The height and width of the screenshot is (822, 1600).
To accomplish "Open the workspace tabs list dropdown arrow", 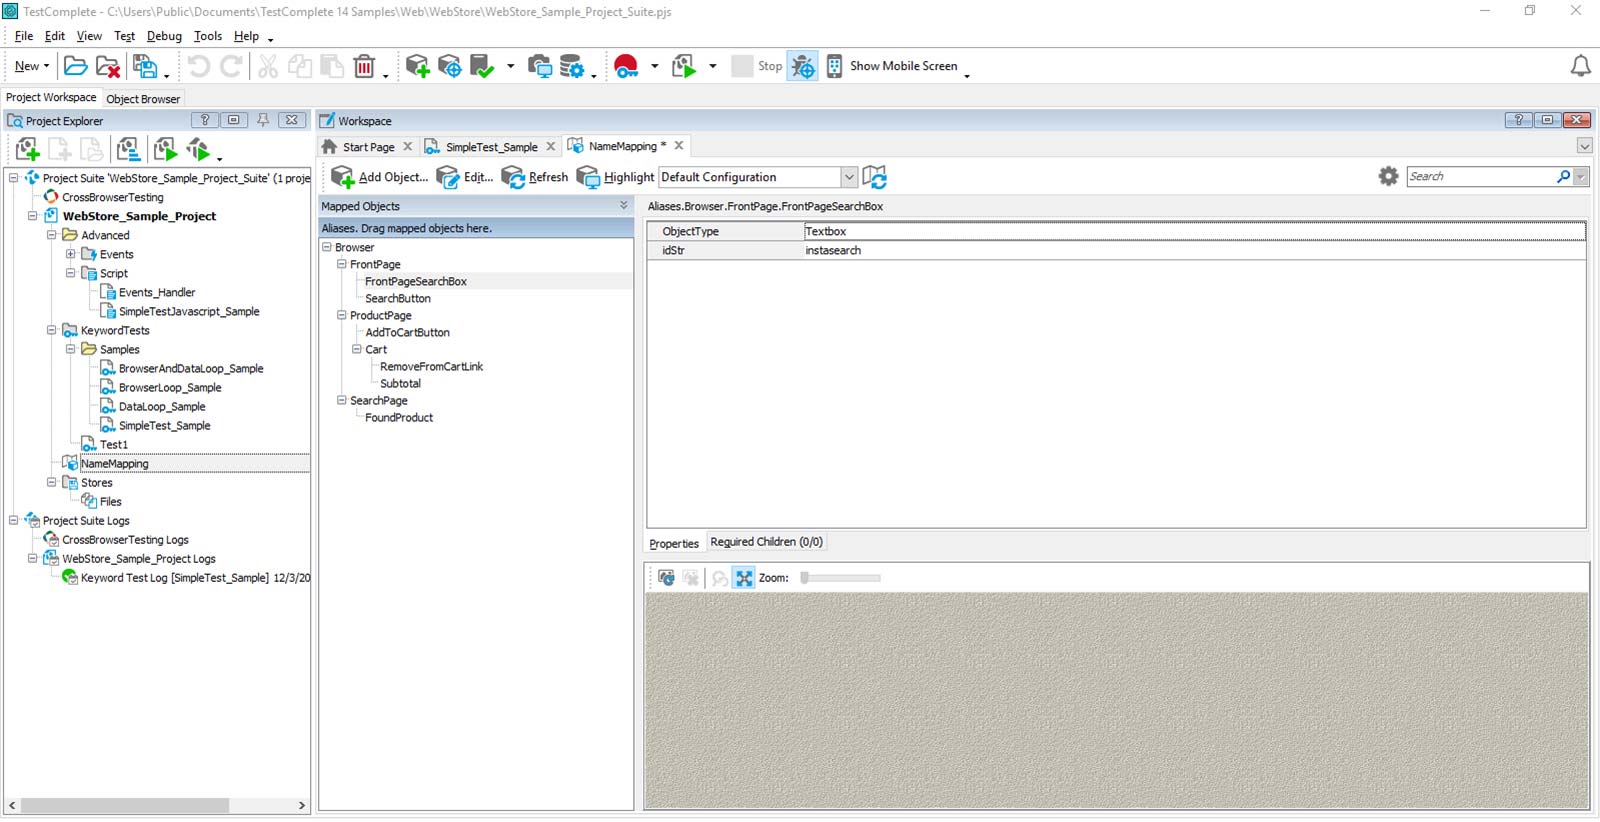I will click(x=1585, y=146).
